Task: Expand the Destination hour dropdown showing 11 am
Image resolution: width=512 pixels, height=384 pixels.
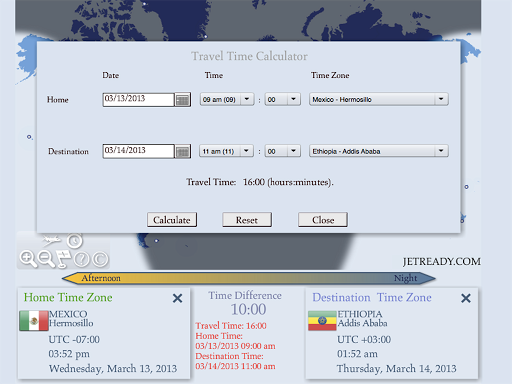Action: [x=226, y=151]
